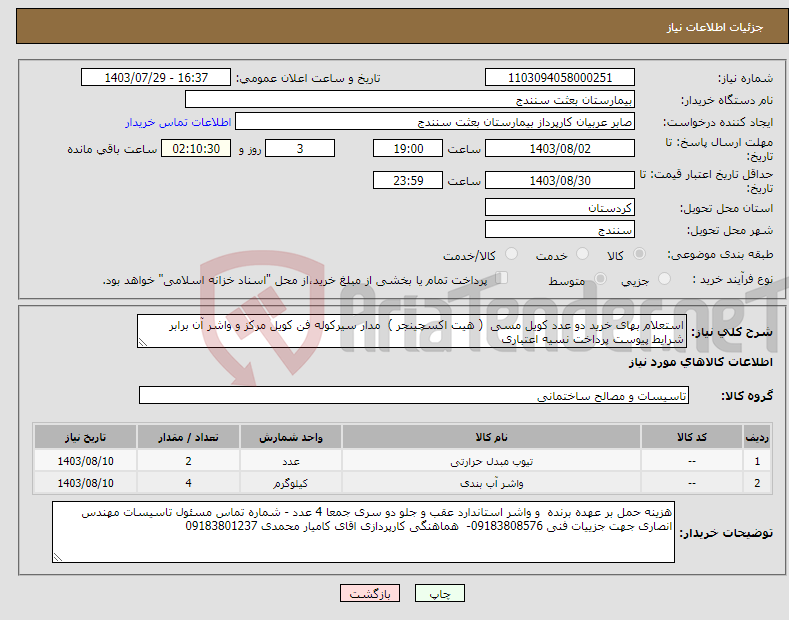789x620 pixels.
Task: Click the validity hour field 23:59
Action: [x=408, y=180]
